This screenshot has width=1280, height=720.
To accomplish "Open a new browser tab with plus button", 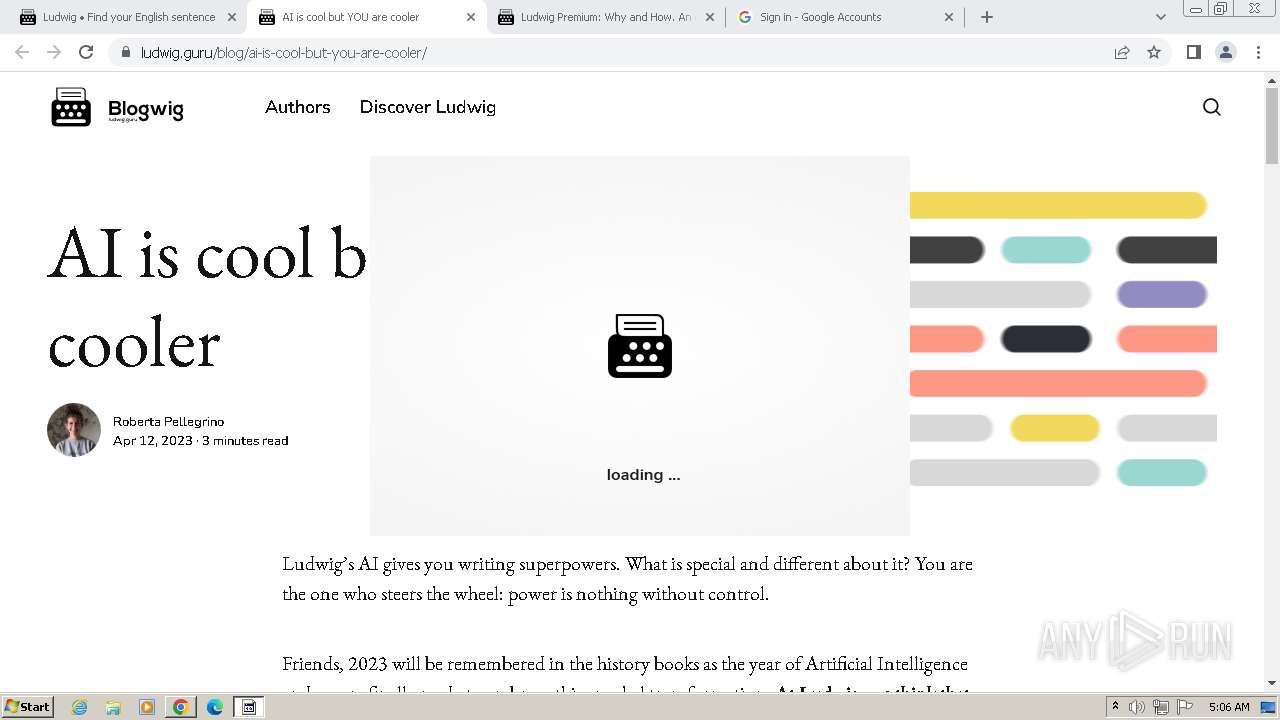I will [987, 17].
